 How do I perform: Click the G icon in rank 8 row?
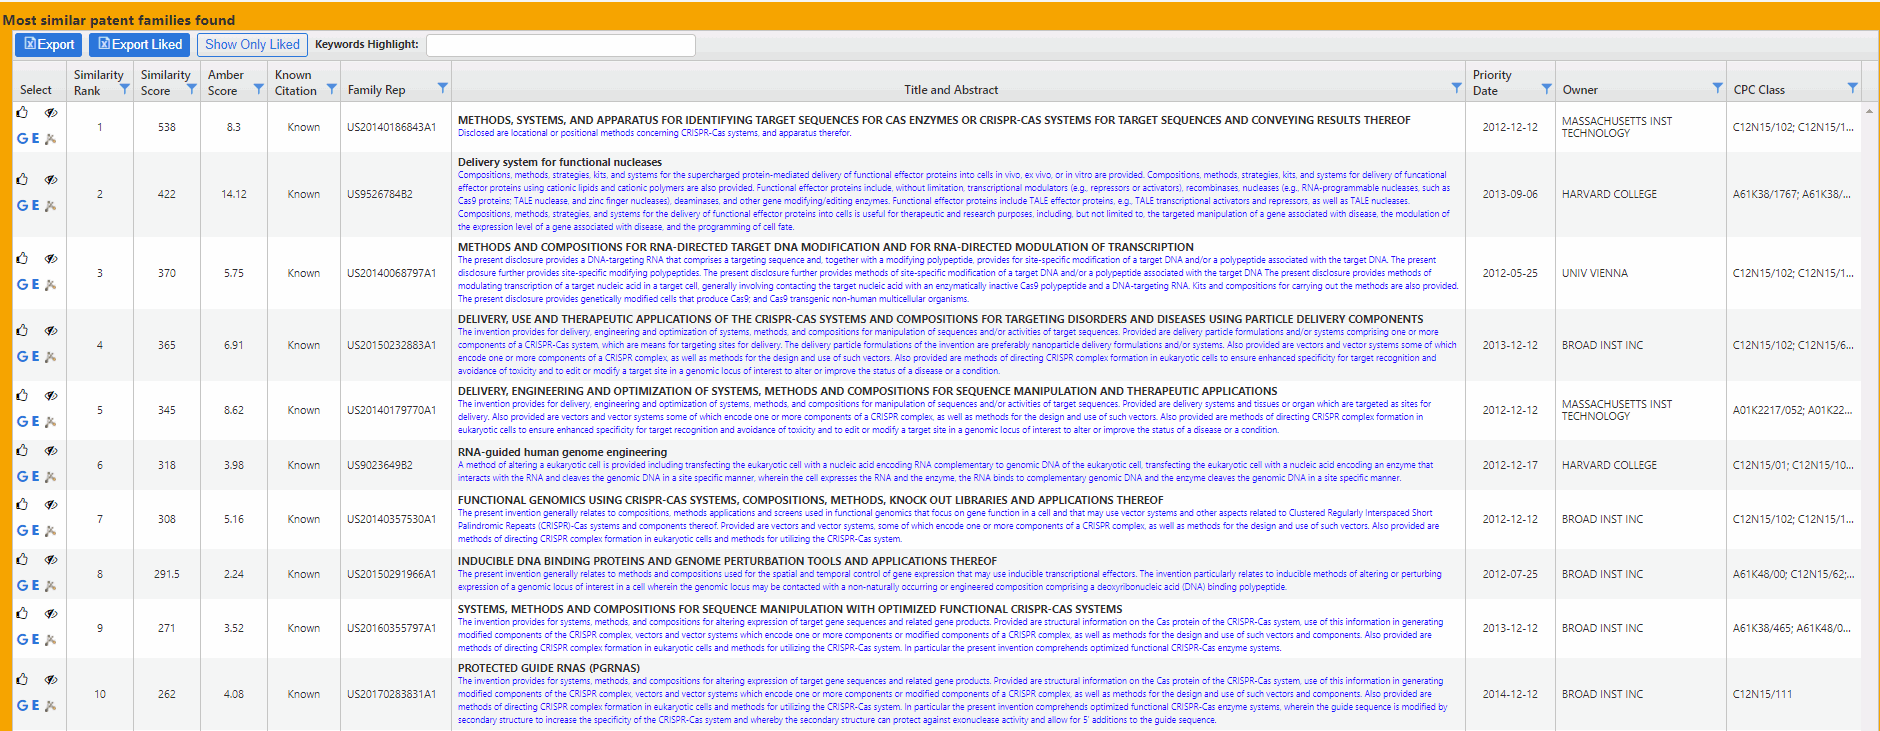[x=22, y=586]
